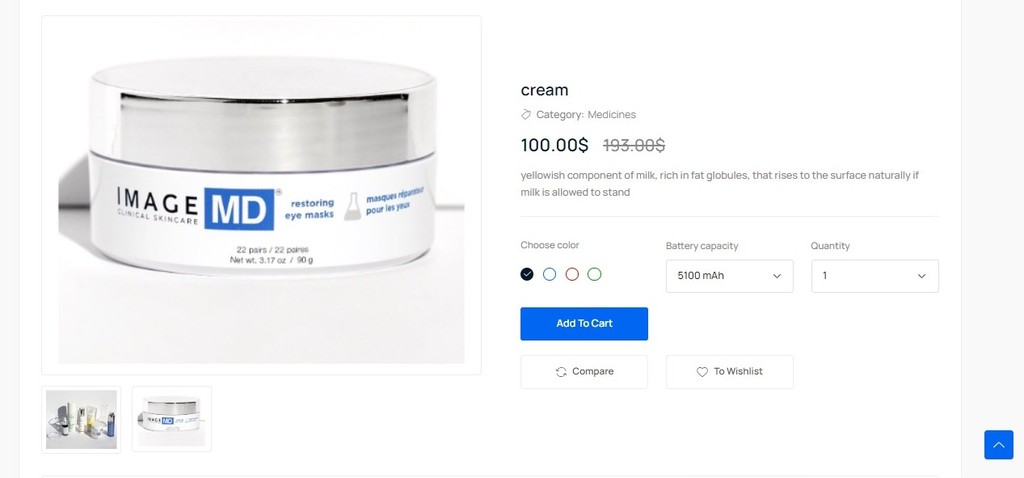The height and width of the screenshot is (478, 1024).
Task: Add product To Wishlist
Action: (729, 372)
